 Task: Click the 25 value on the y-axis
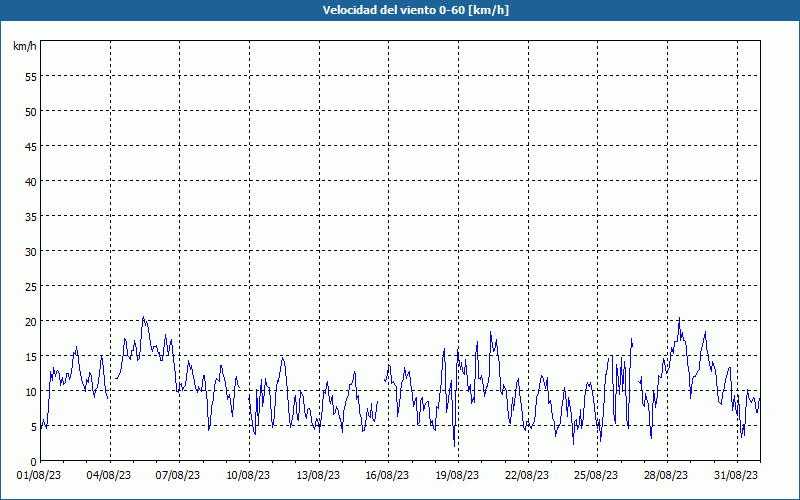click(x=31, y=286)
